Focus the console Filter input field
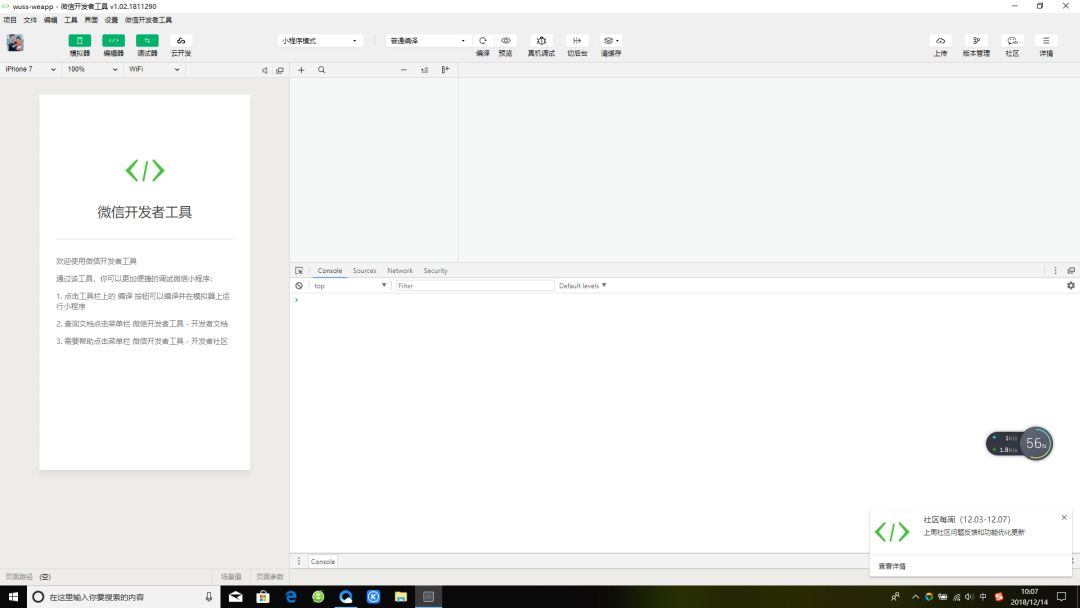 click(475, 286)
